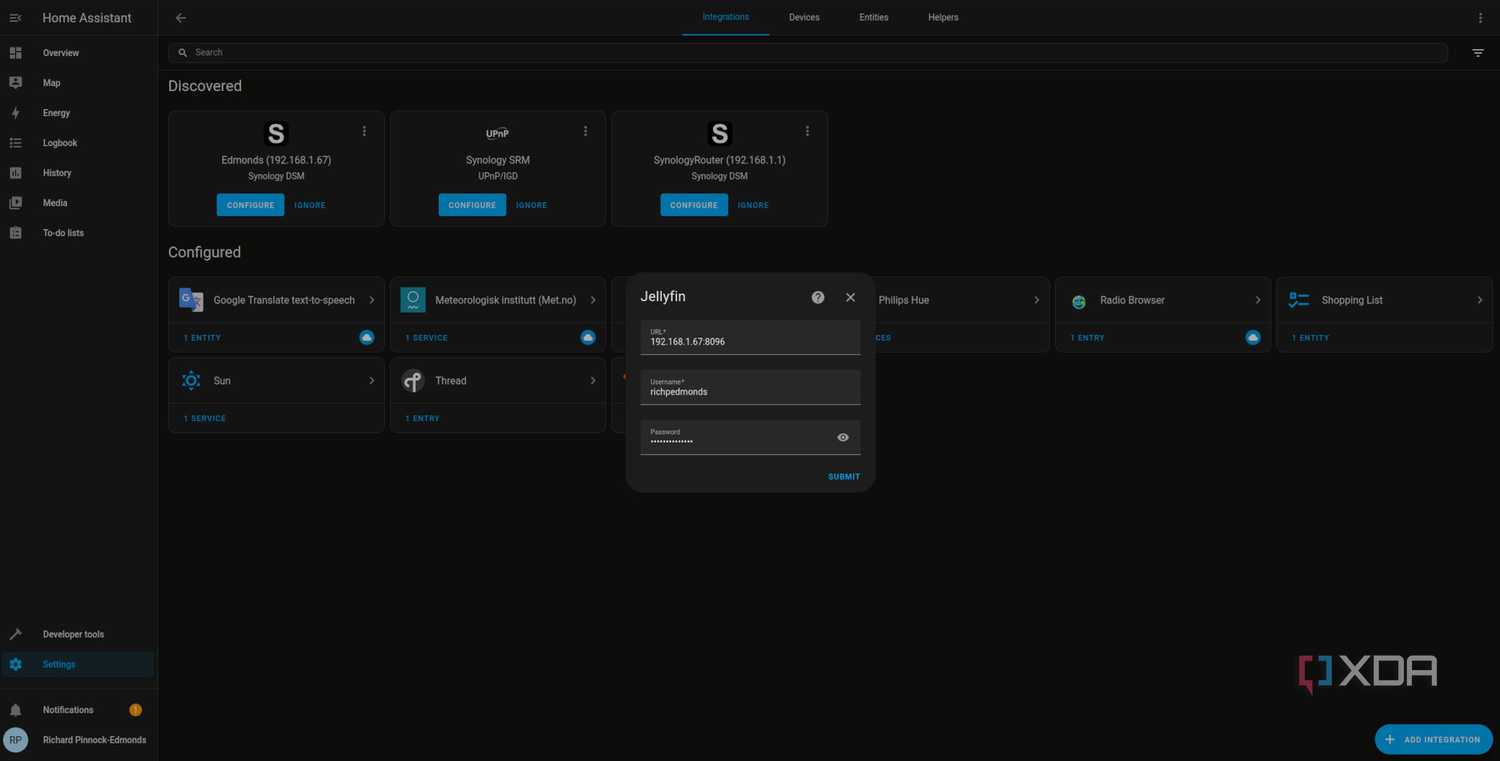
Task: Click the integrations search field
Action: tap(808, 52)
